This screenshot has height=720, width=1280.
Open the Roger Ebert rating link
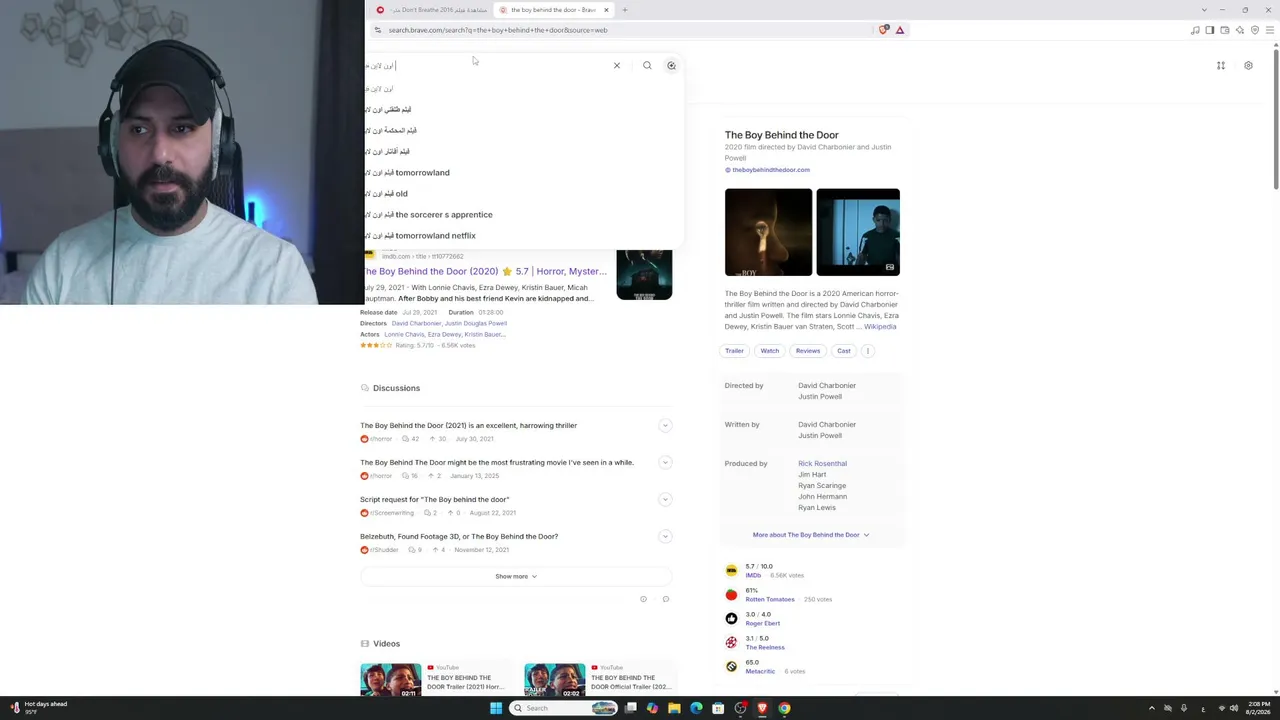point(763,624)
